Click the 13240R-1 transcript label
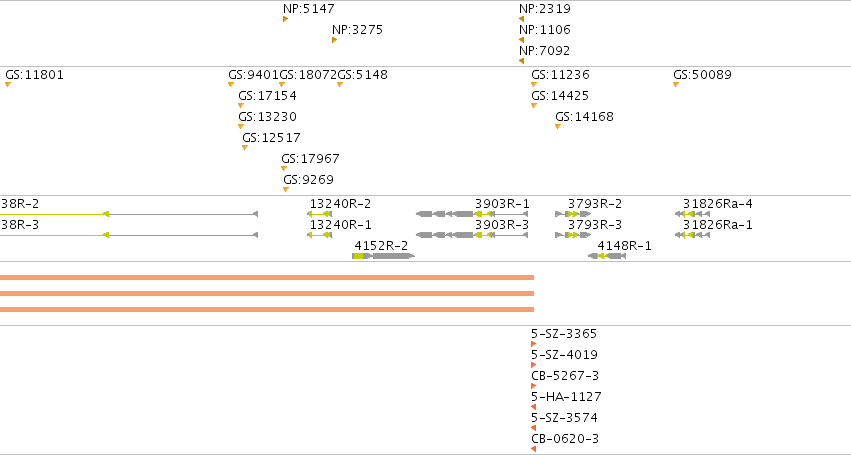 pyautogui.click(x=340, y=225)
